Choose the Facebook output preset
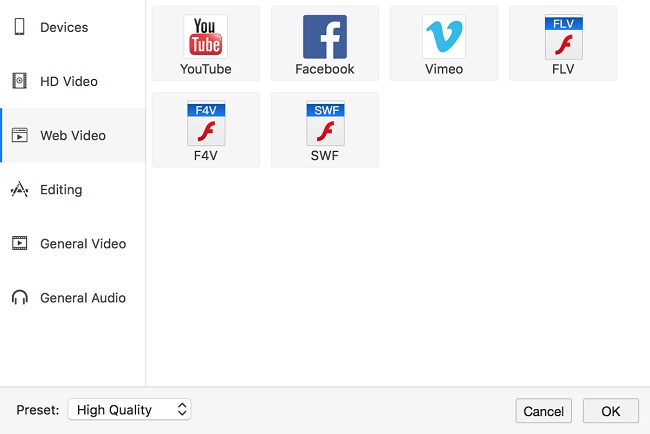The image size is (650, 434). click(325, 43)
